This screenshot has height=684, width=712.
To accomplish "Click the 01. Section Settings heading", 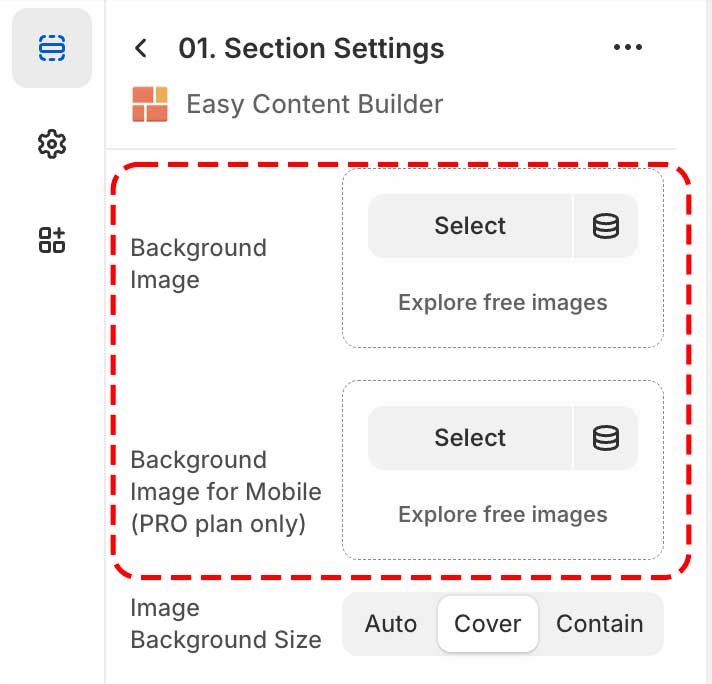I will click(311, 48).
